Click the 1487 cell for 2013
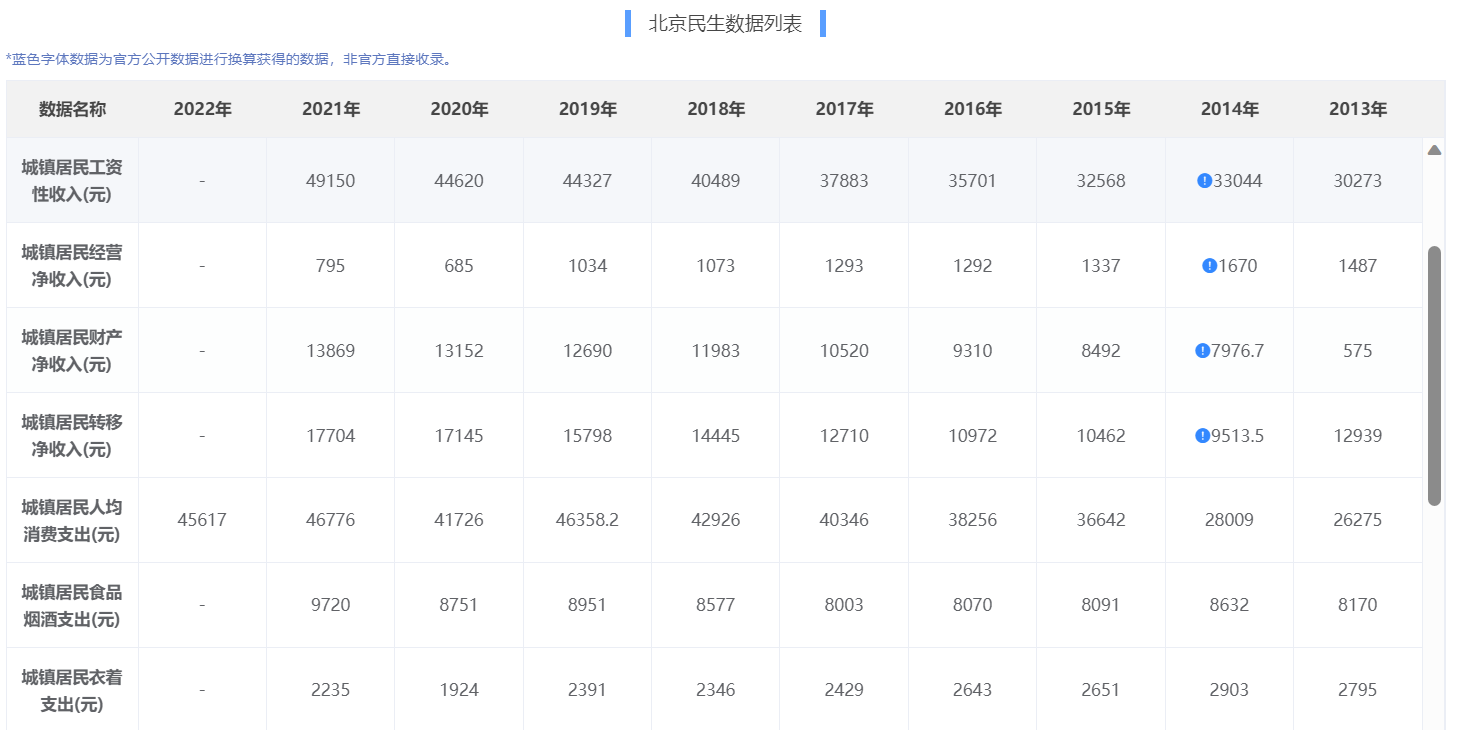Viewport: 1463px width, 730px height. 1358,266
